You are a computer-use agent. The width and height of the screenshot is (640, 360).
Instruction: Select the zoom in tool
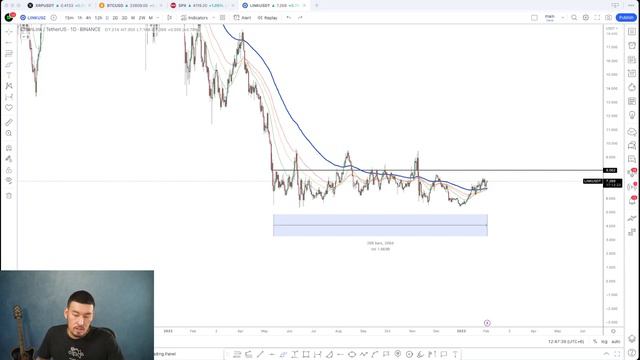click(9, 133)
